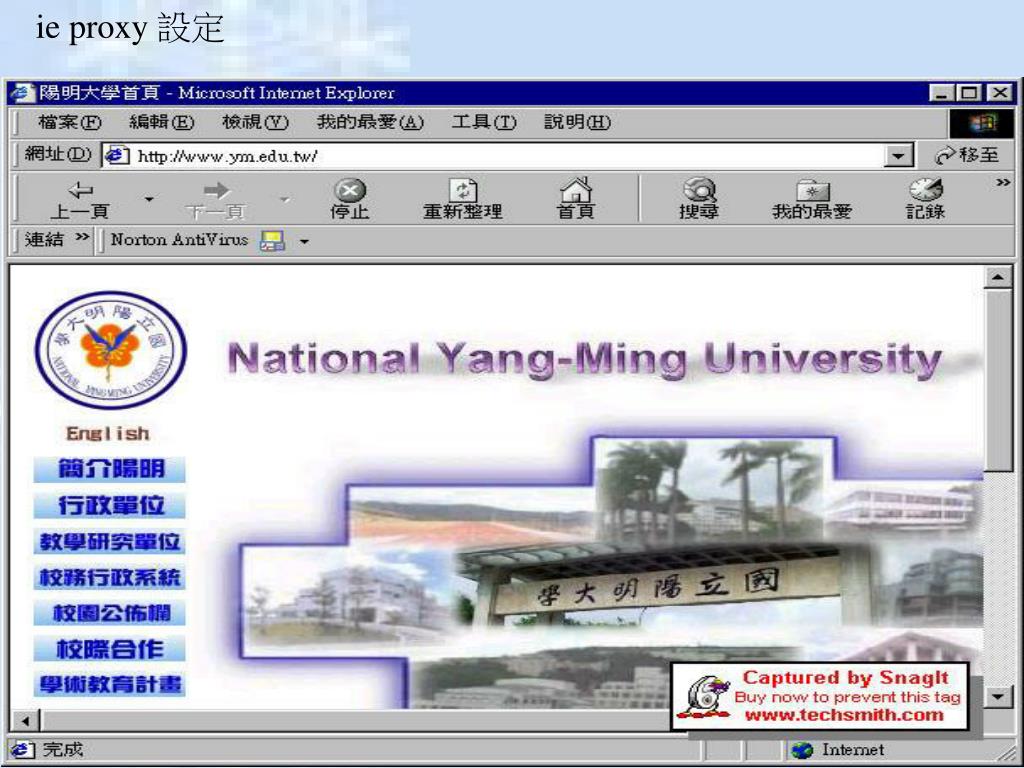This screenshot has width=1024, height=768.
Task: Open the 我的最愛 favorites toolbar icon
Action: pos(812,191)
